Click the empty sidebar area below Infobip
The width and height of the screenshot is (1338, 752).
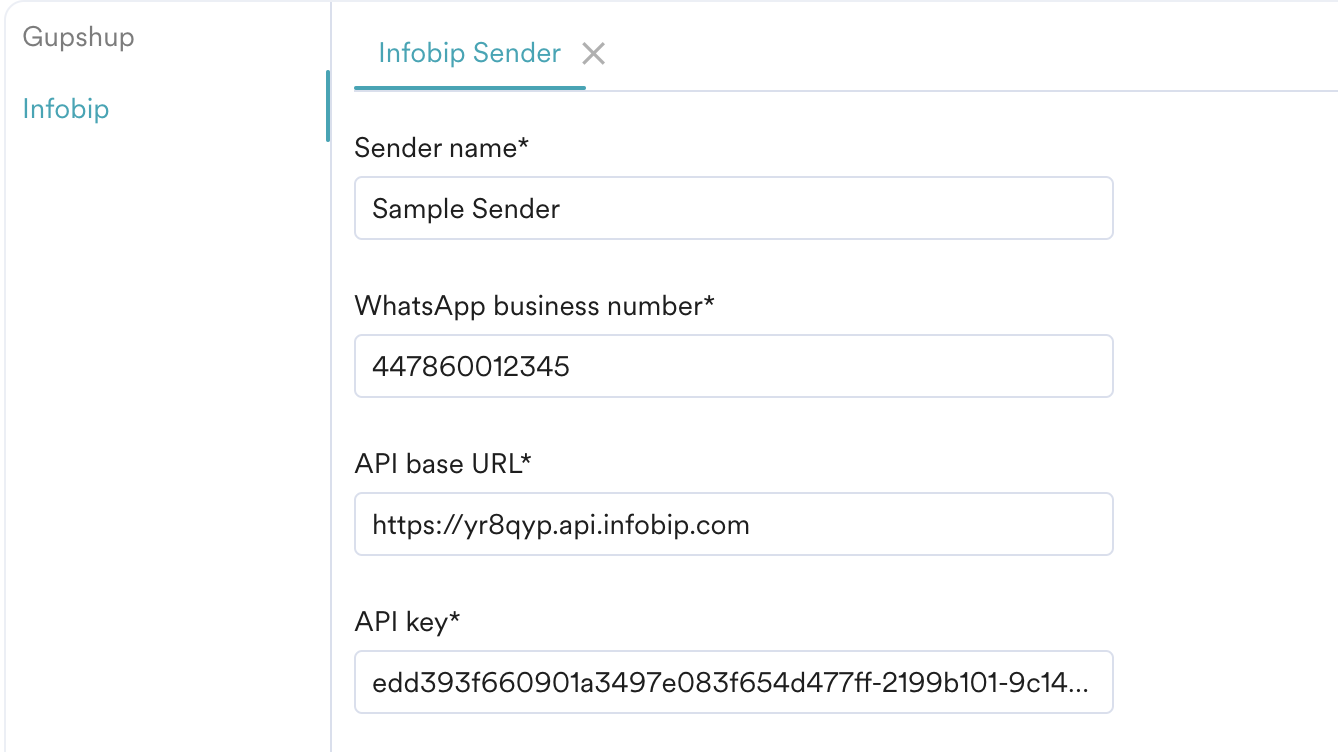[165, 440]
